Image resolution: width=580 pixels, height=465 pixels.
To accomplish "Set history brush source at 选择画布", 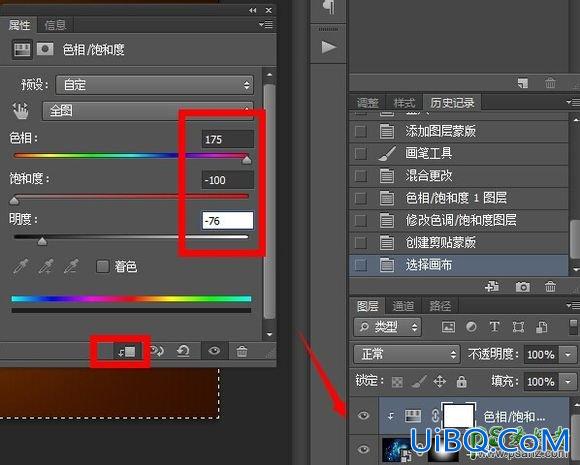I will tap(360, 265).
